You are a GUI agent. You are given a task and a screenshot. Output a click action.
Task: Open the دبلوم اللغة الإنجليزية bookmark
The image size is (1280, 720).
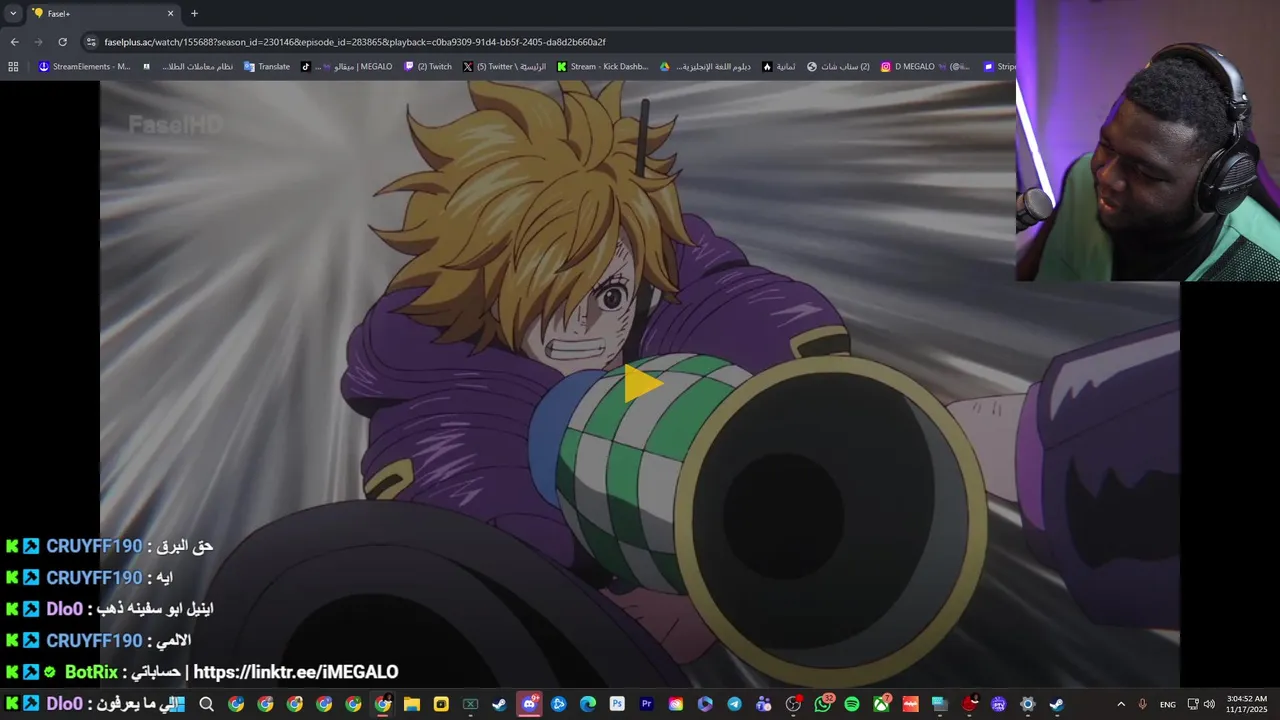705,67
